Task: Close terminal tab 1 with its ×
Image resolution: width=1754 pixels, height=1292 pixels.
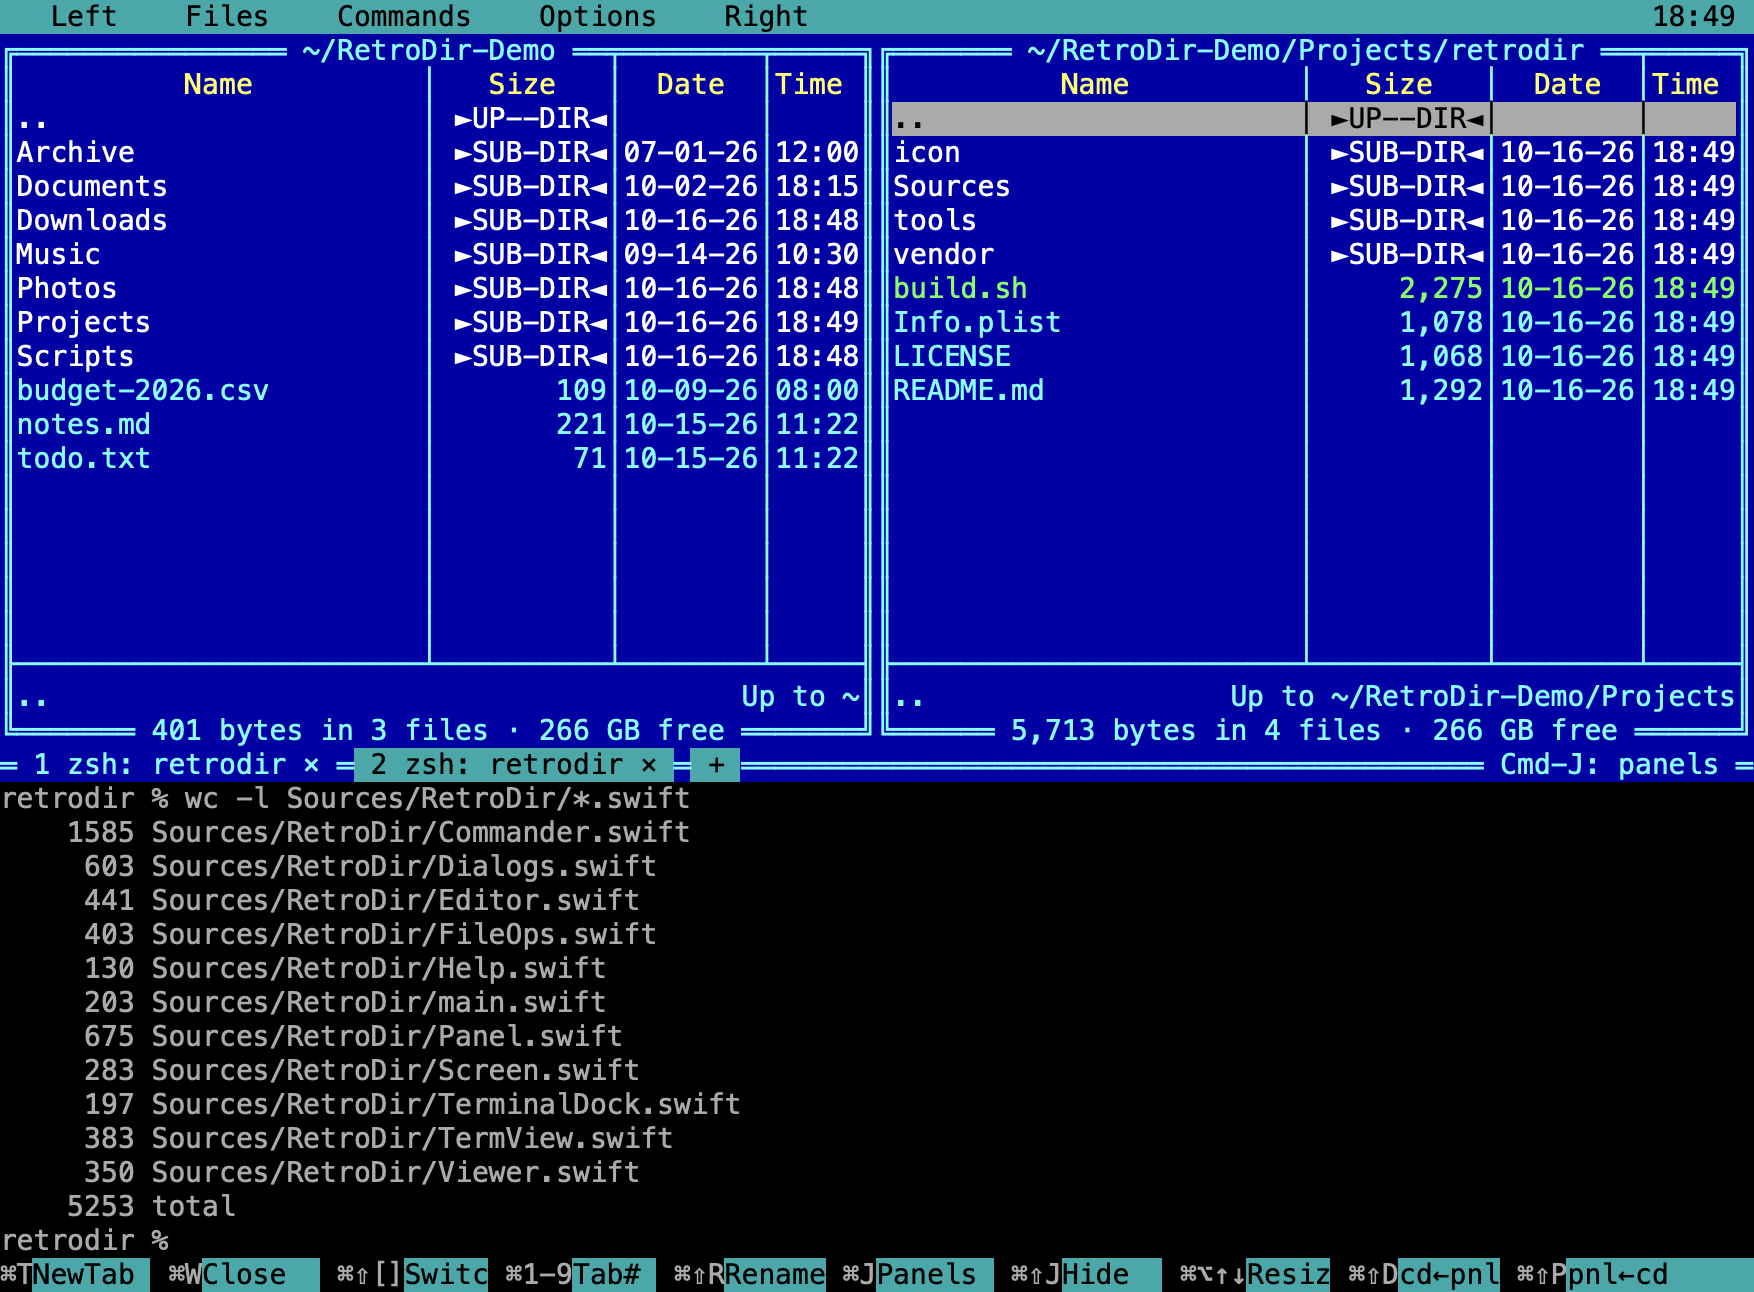Action: 312,765
